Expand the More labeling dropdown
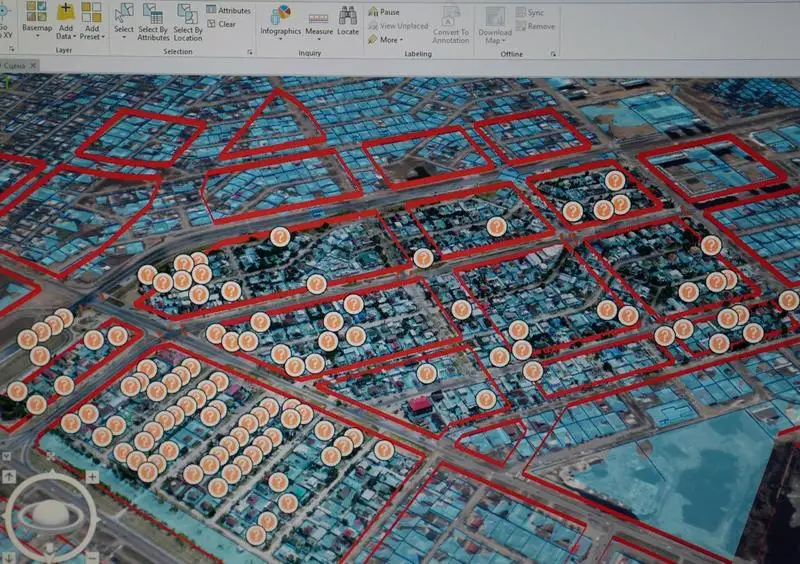Image resolution: width=800 pixels, height=564 pixels. (x=385, y=40)
